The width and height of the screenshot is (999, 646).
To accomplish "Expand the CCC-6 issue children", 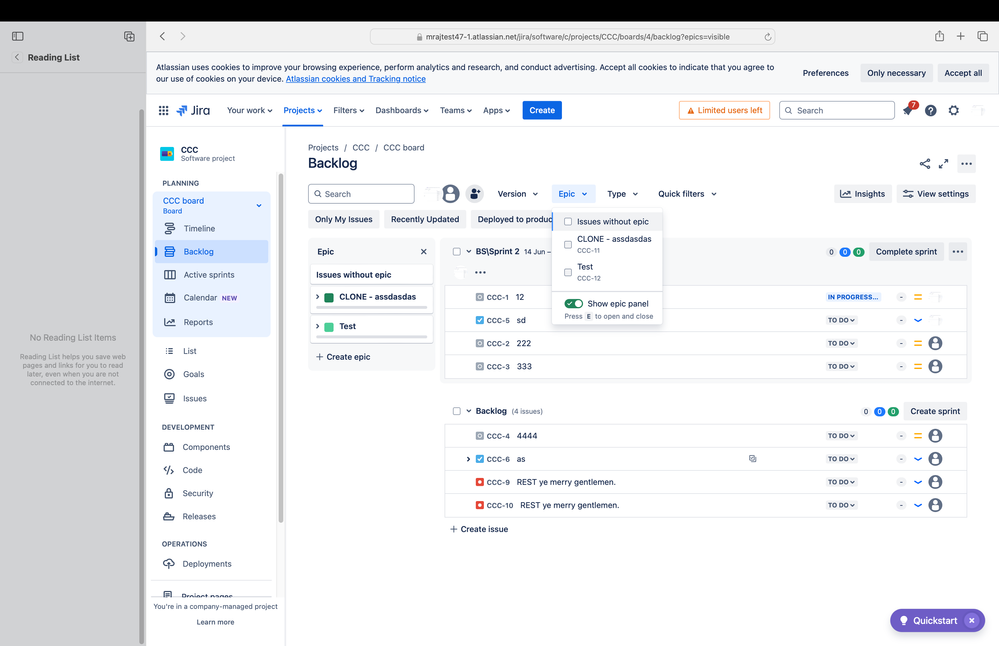I will (468, 459).
